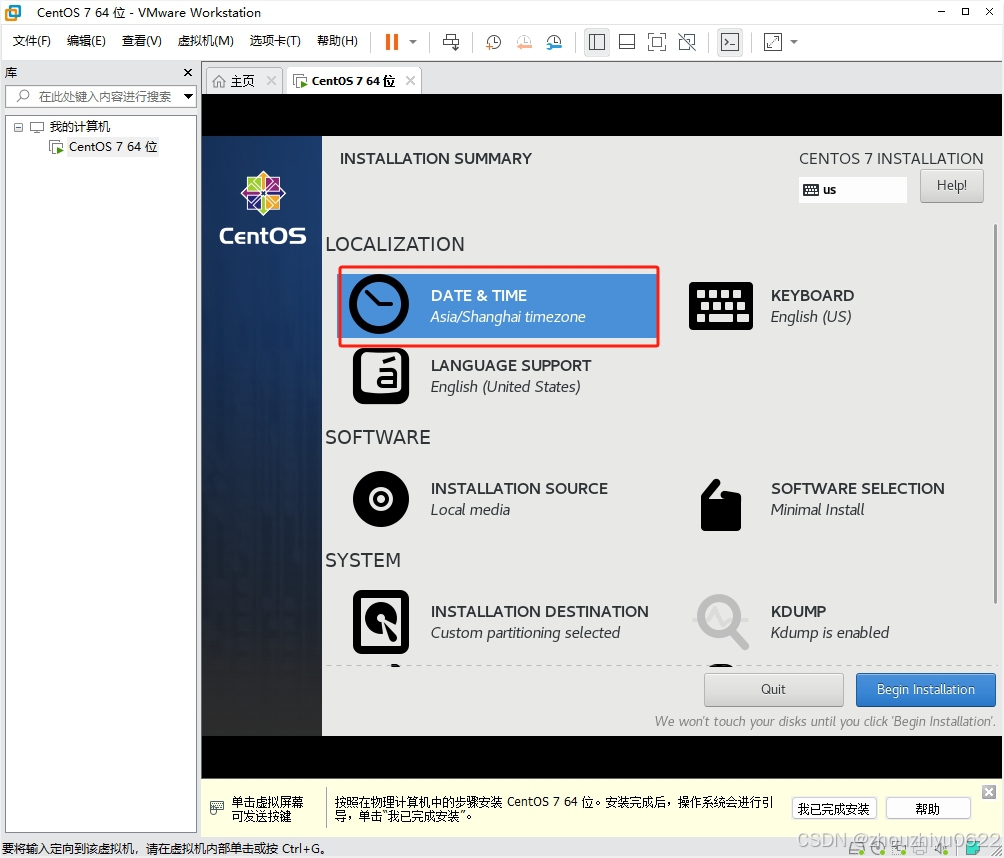Open the power options dropdown arrow
1004x858 pixels.
413,42
